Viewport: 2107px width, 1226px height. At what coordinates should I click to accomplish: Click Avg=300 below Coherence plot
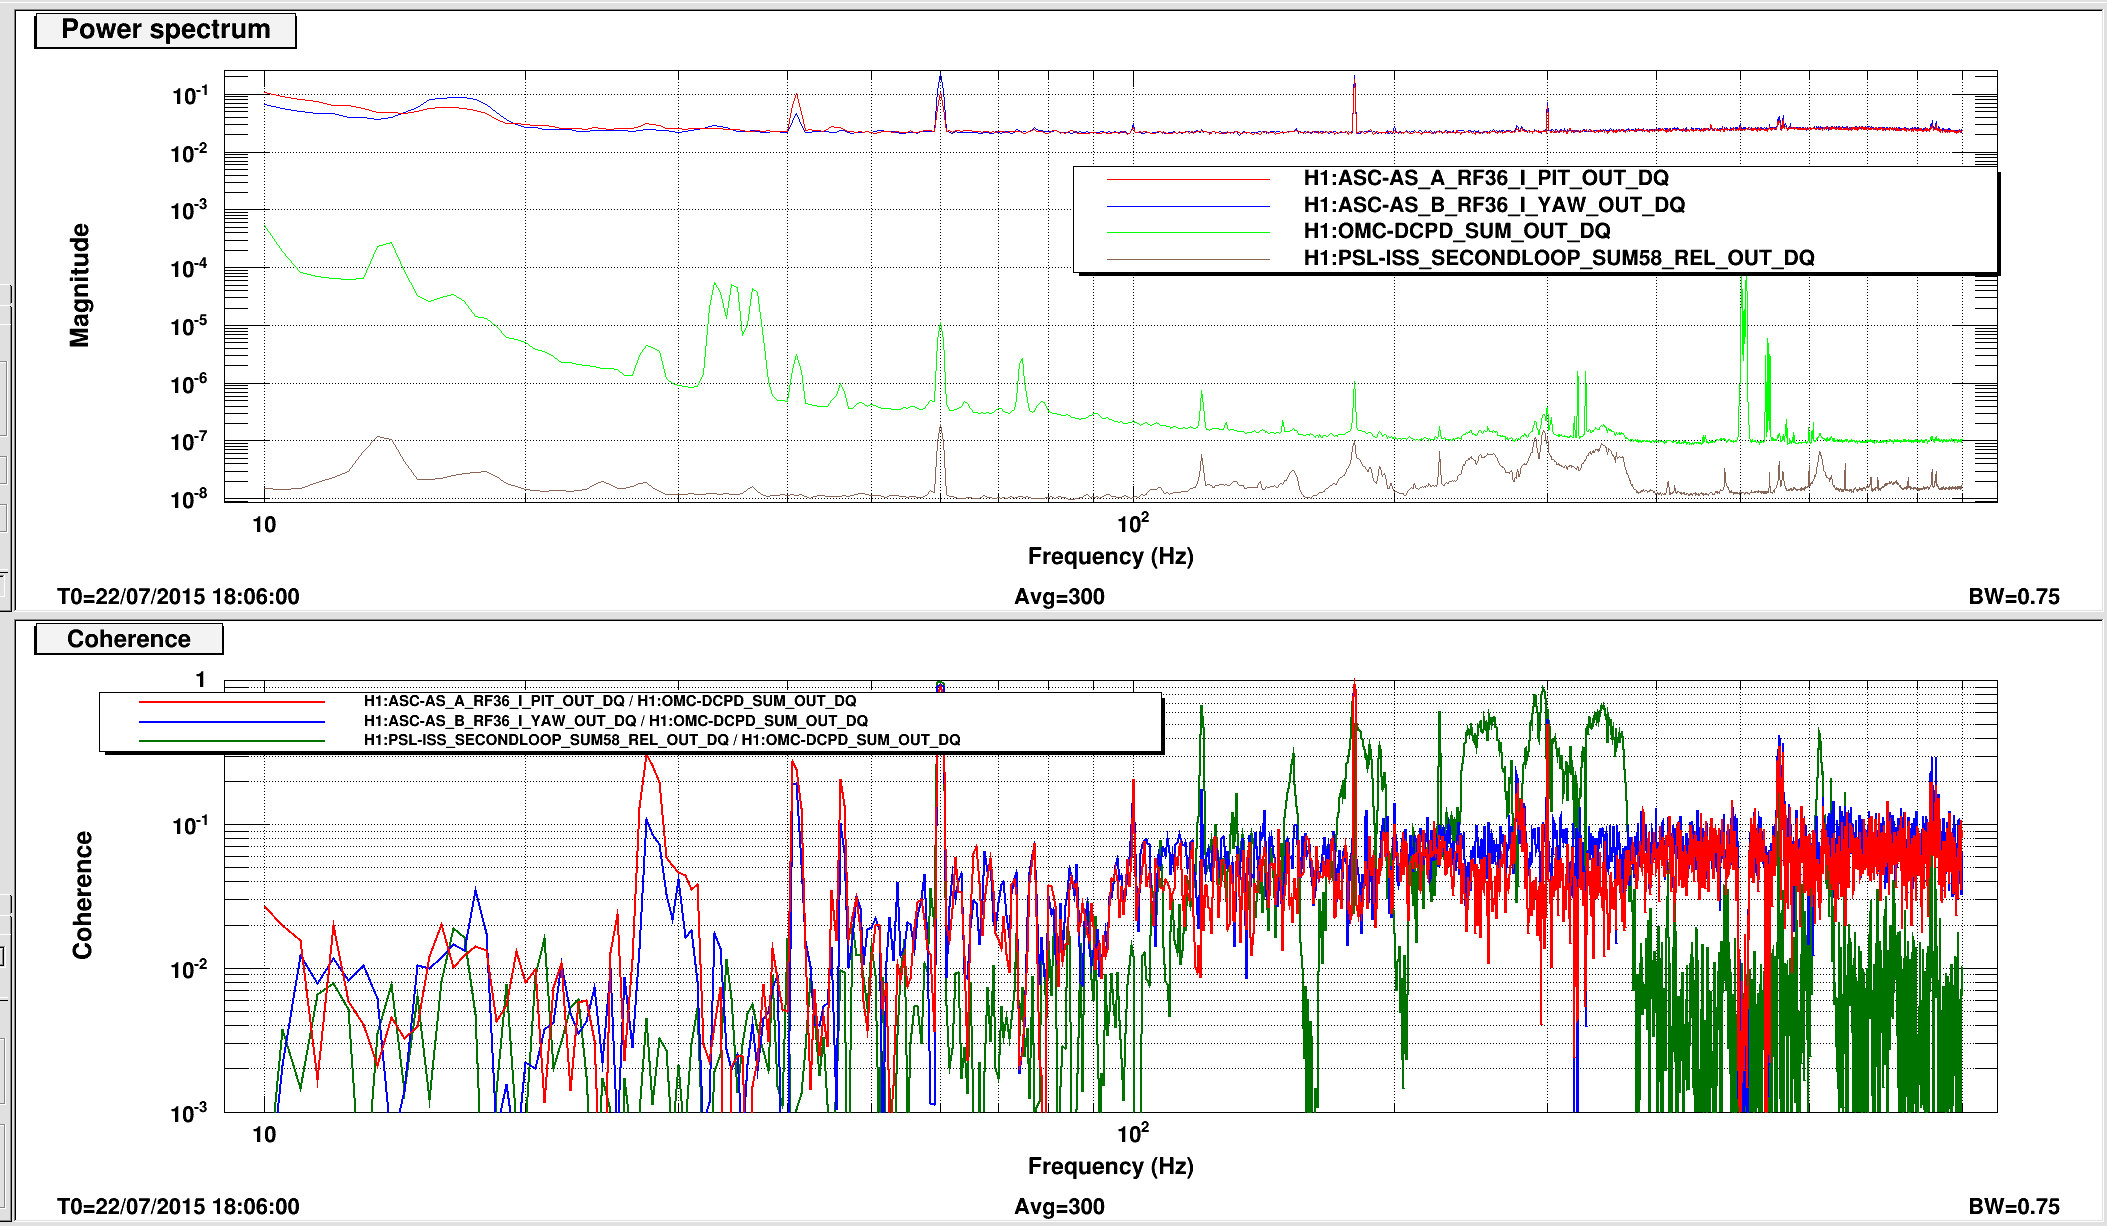[x=1059, y=1207]
